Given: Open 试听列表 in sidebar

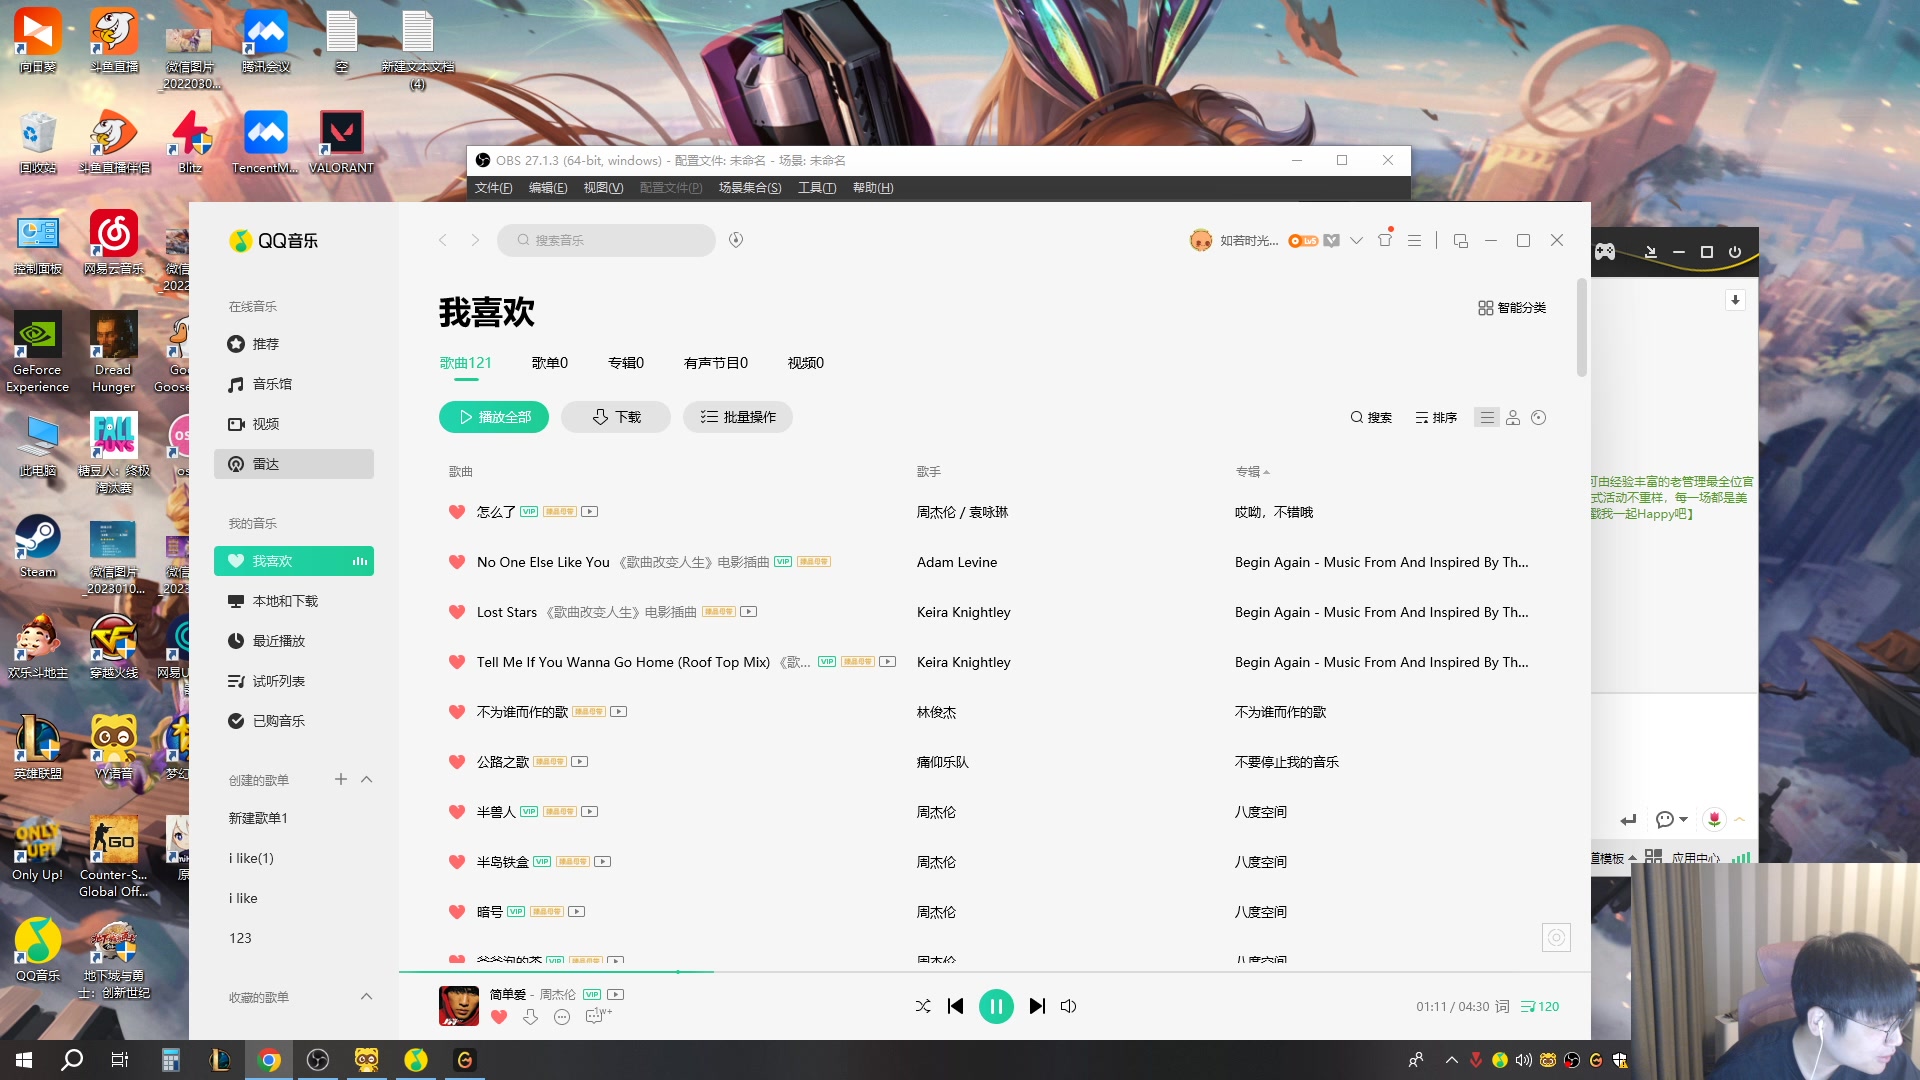Looking at the screenshot, I should [294, 681].
